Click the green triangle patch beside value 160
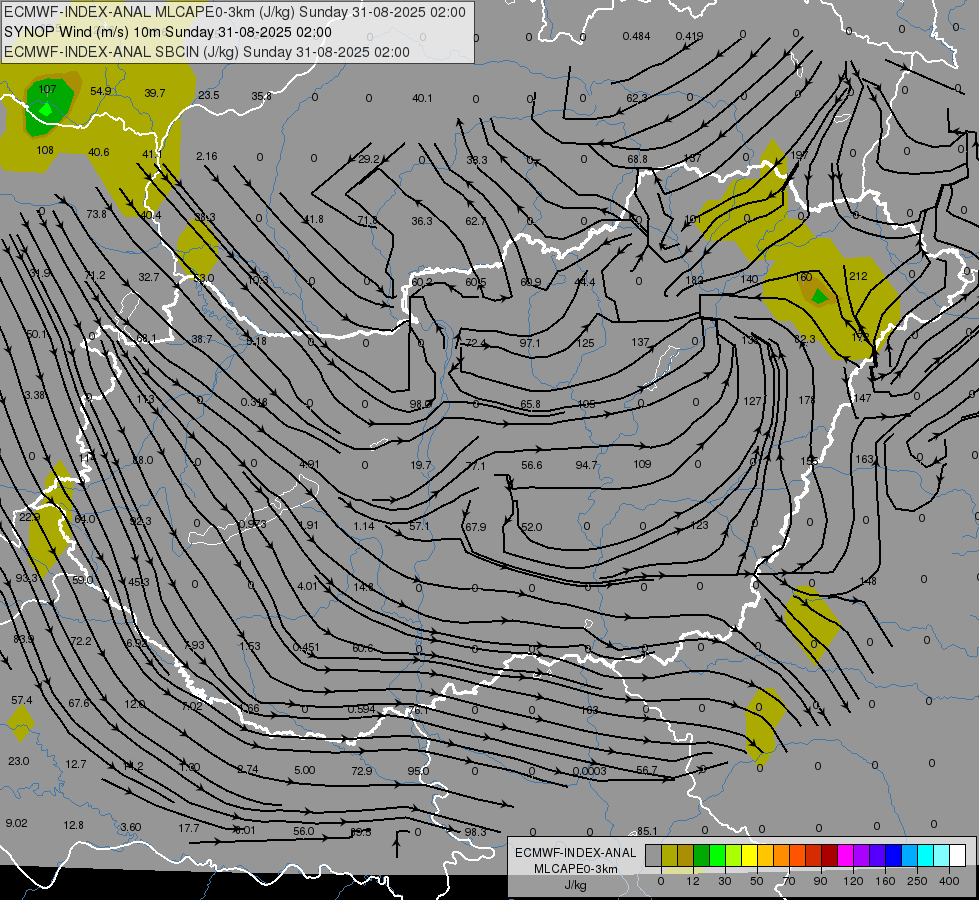This screenshot has height=900, width=979. coord(819,295)
